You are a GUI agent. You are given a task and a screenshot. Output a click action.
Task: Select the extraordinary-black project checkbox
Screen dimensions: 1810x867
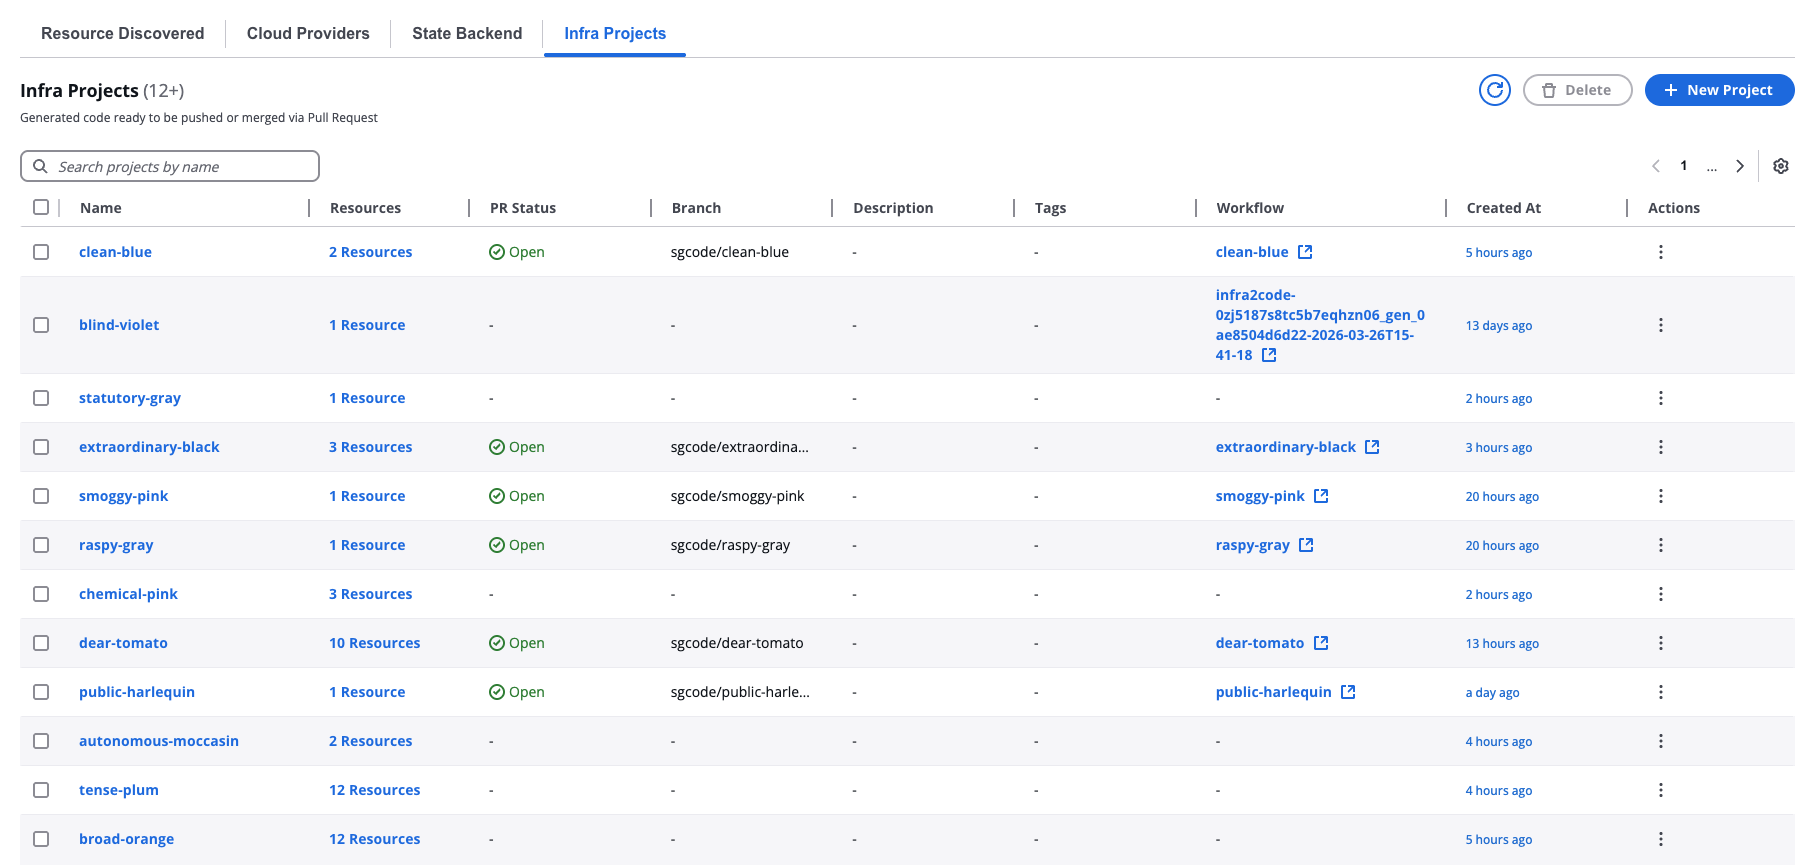41,447
